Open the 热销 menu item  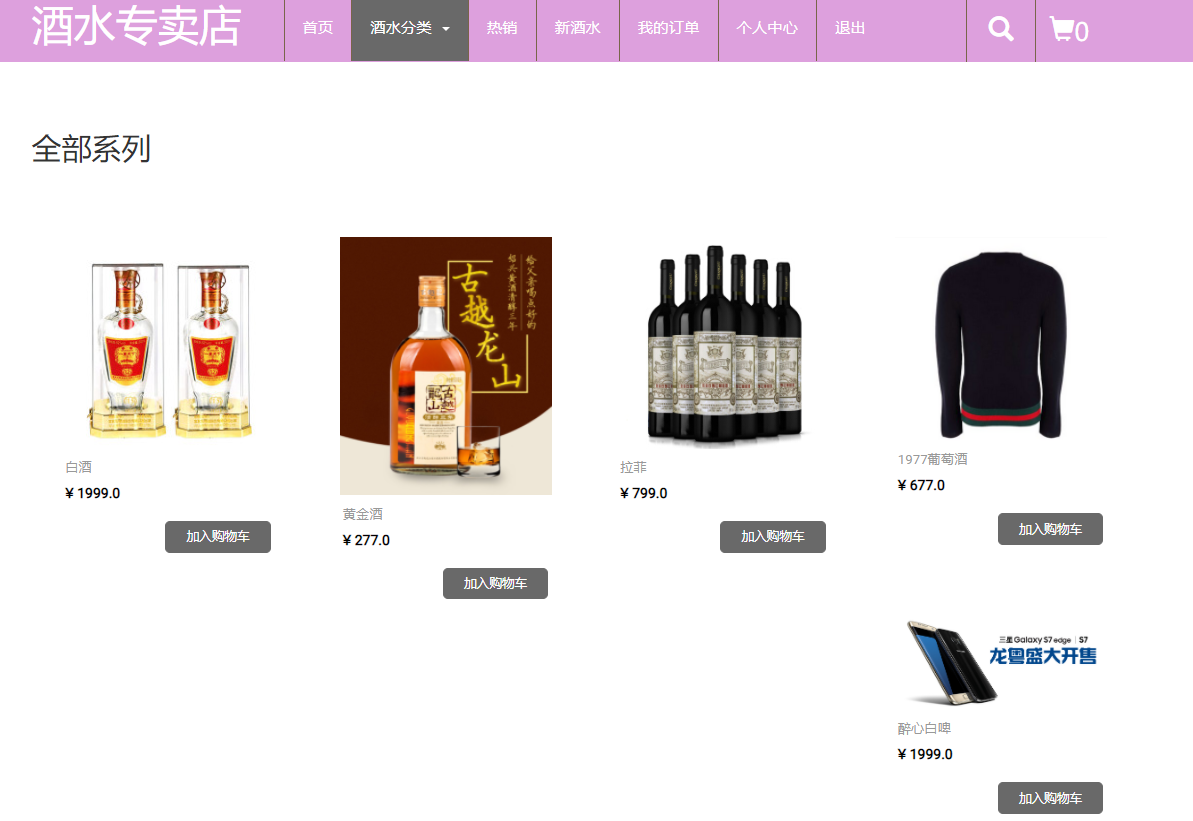pyautogui.click(x=502, y=30)
